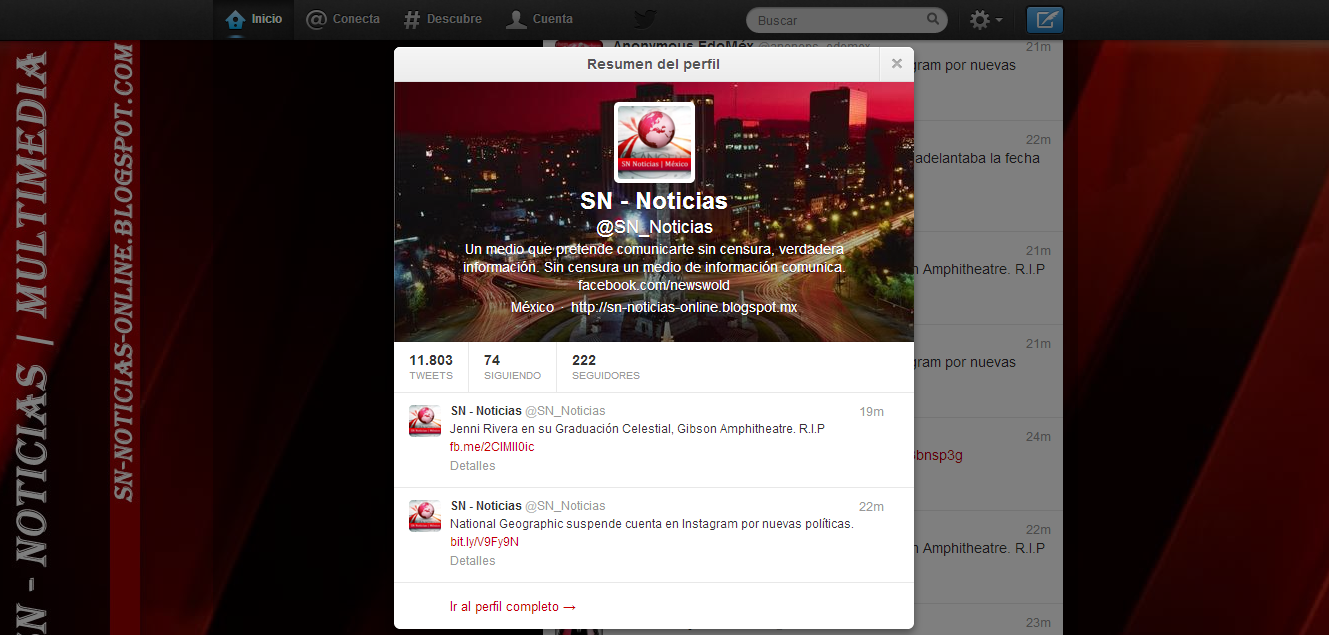1329x635 pixels.
Task: Click the facebook.com/newswold bio text
Action: (654, 285)
